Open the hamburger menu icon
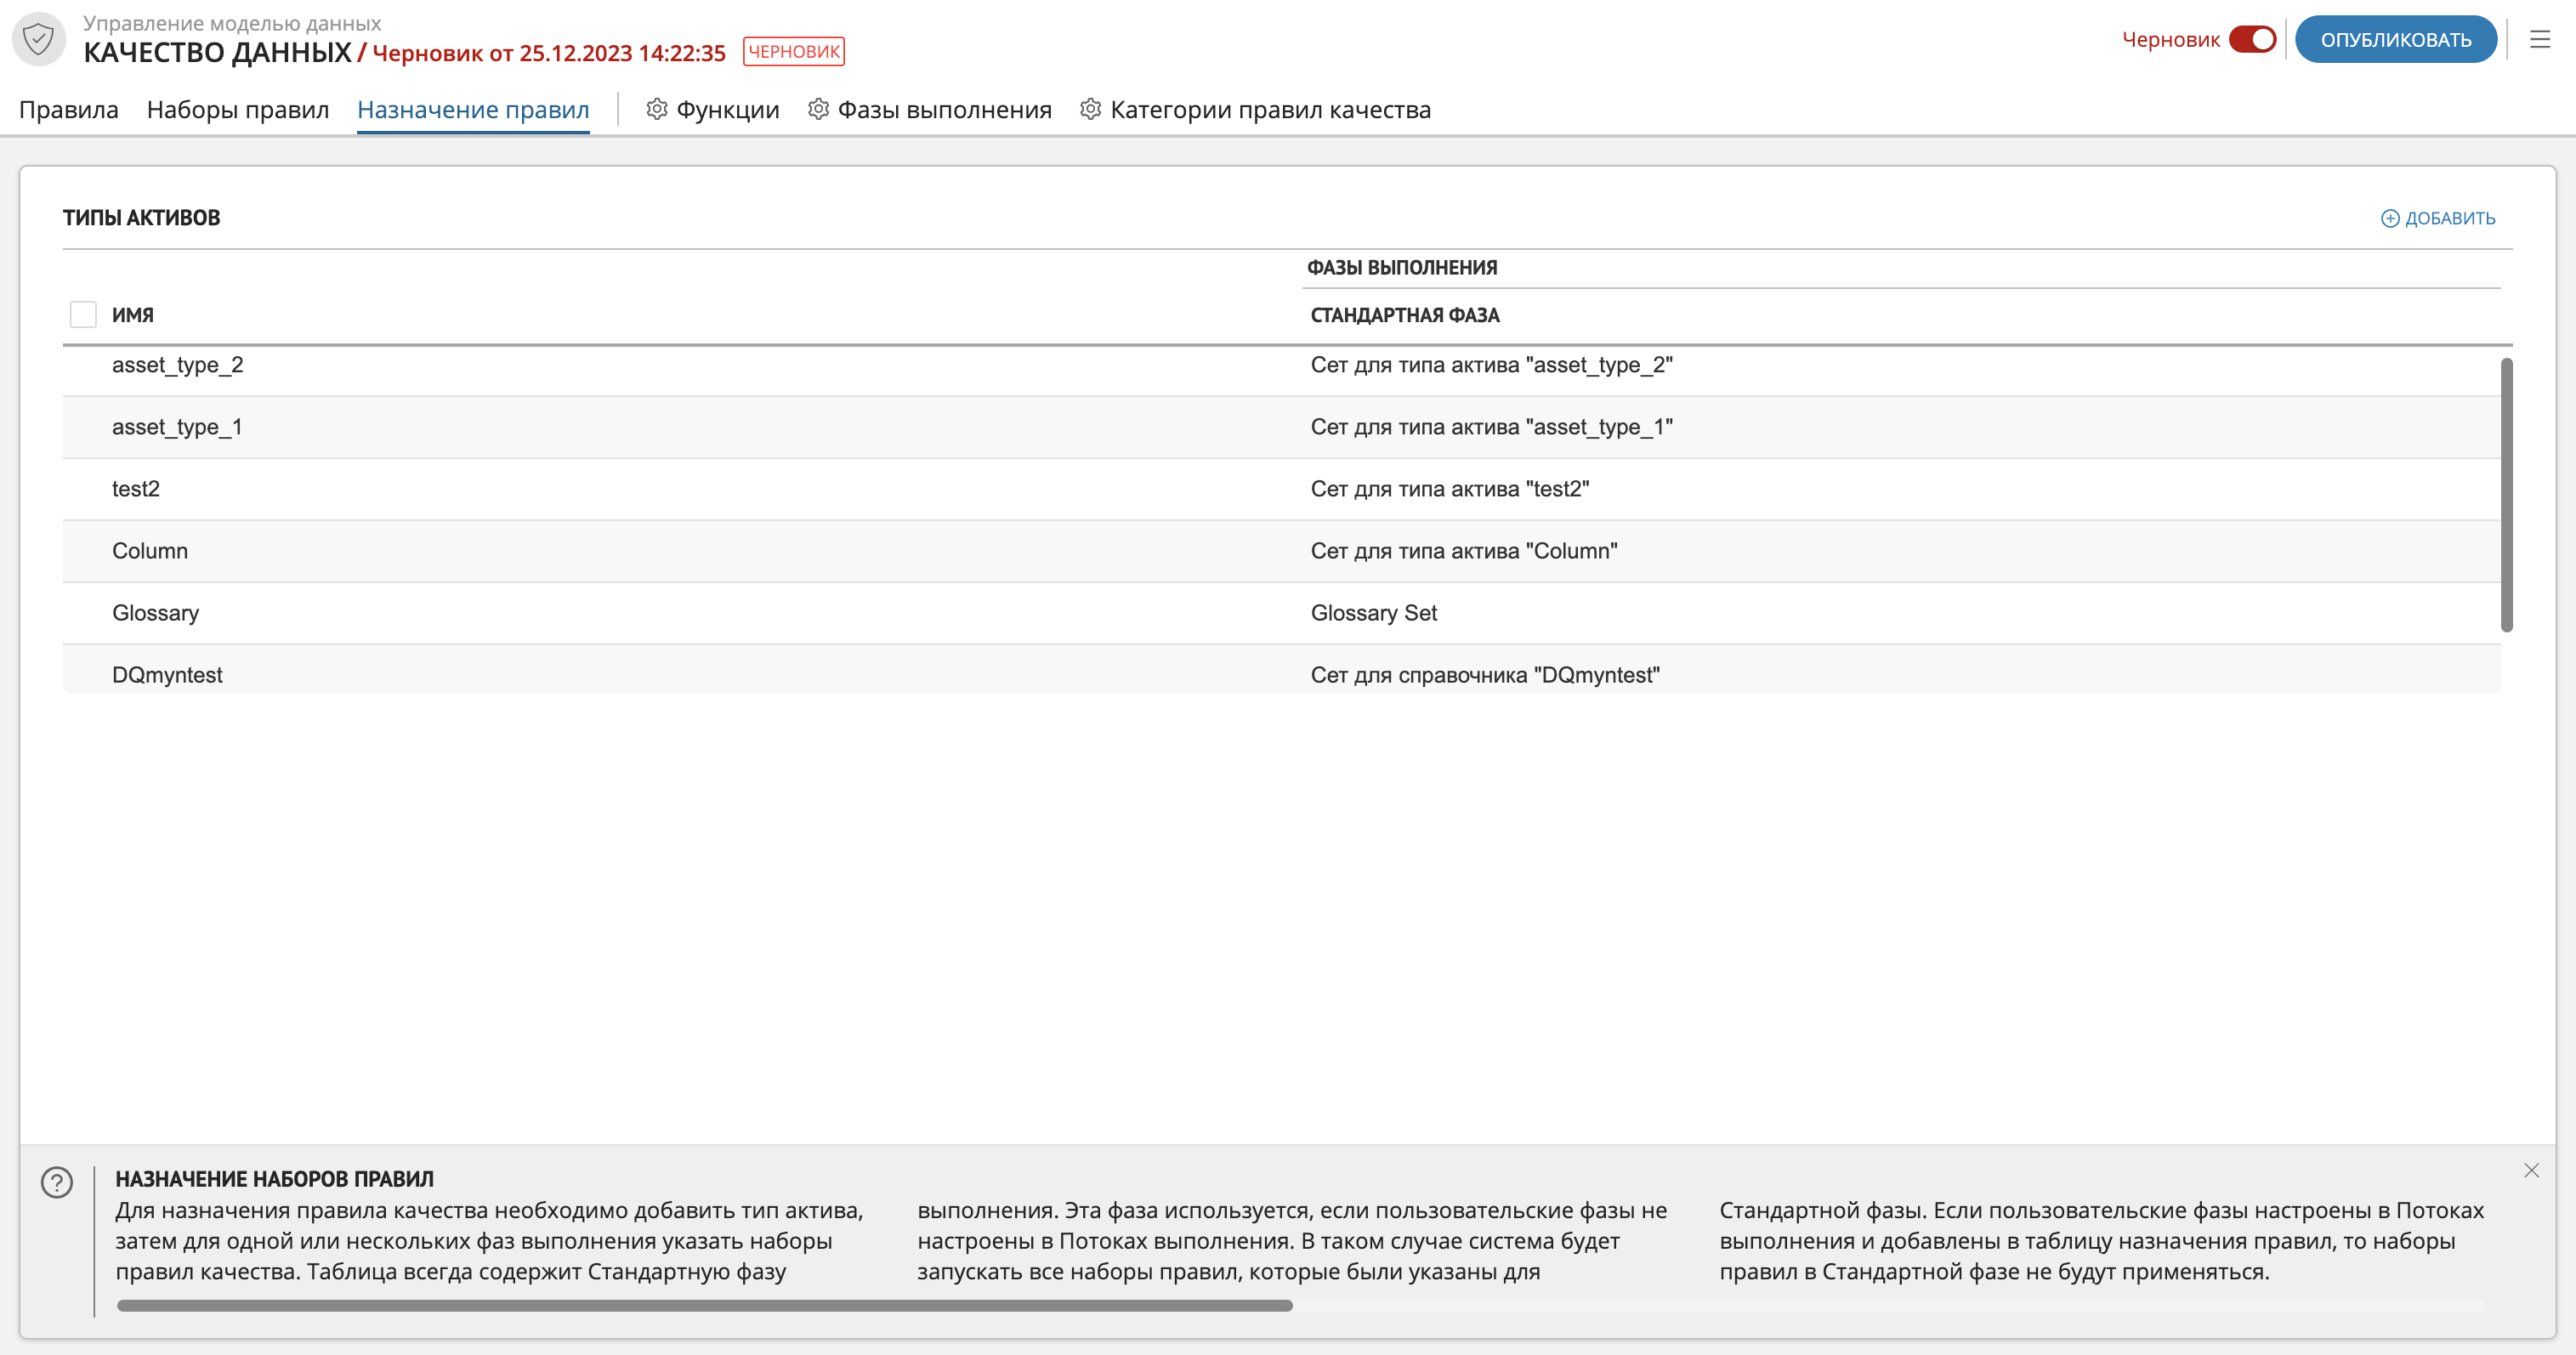This screenshot has height=1355, width=2576. (2540, 40)
